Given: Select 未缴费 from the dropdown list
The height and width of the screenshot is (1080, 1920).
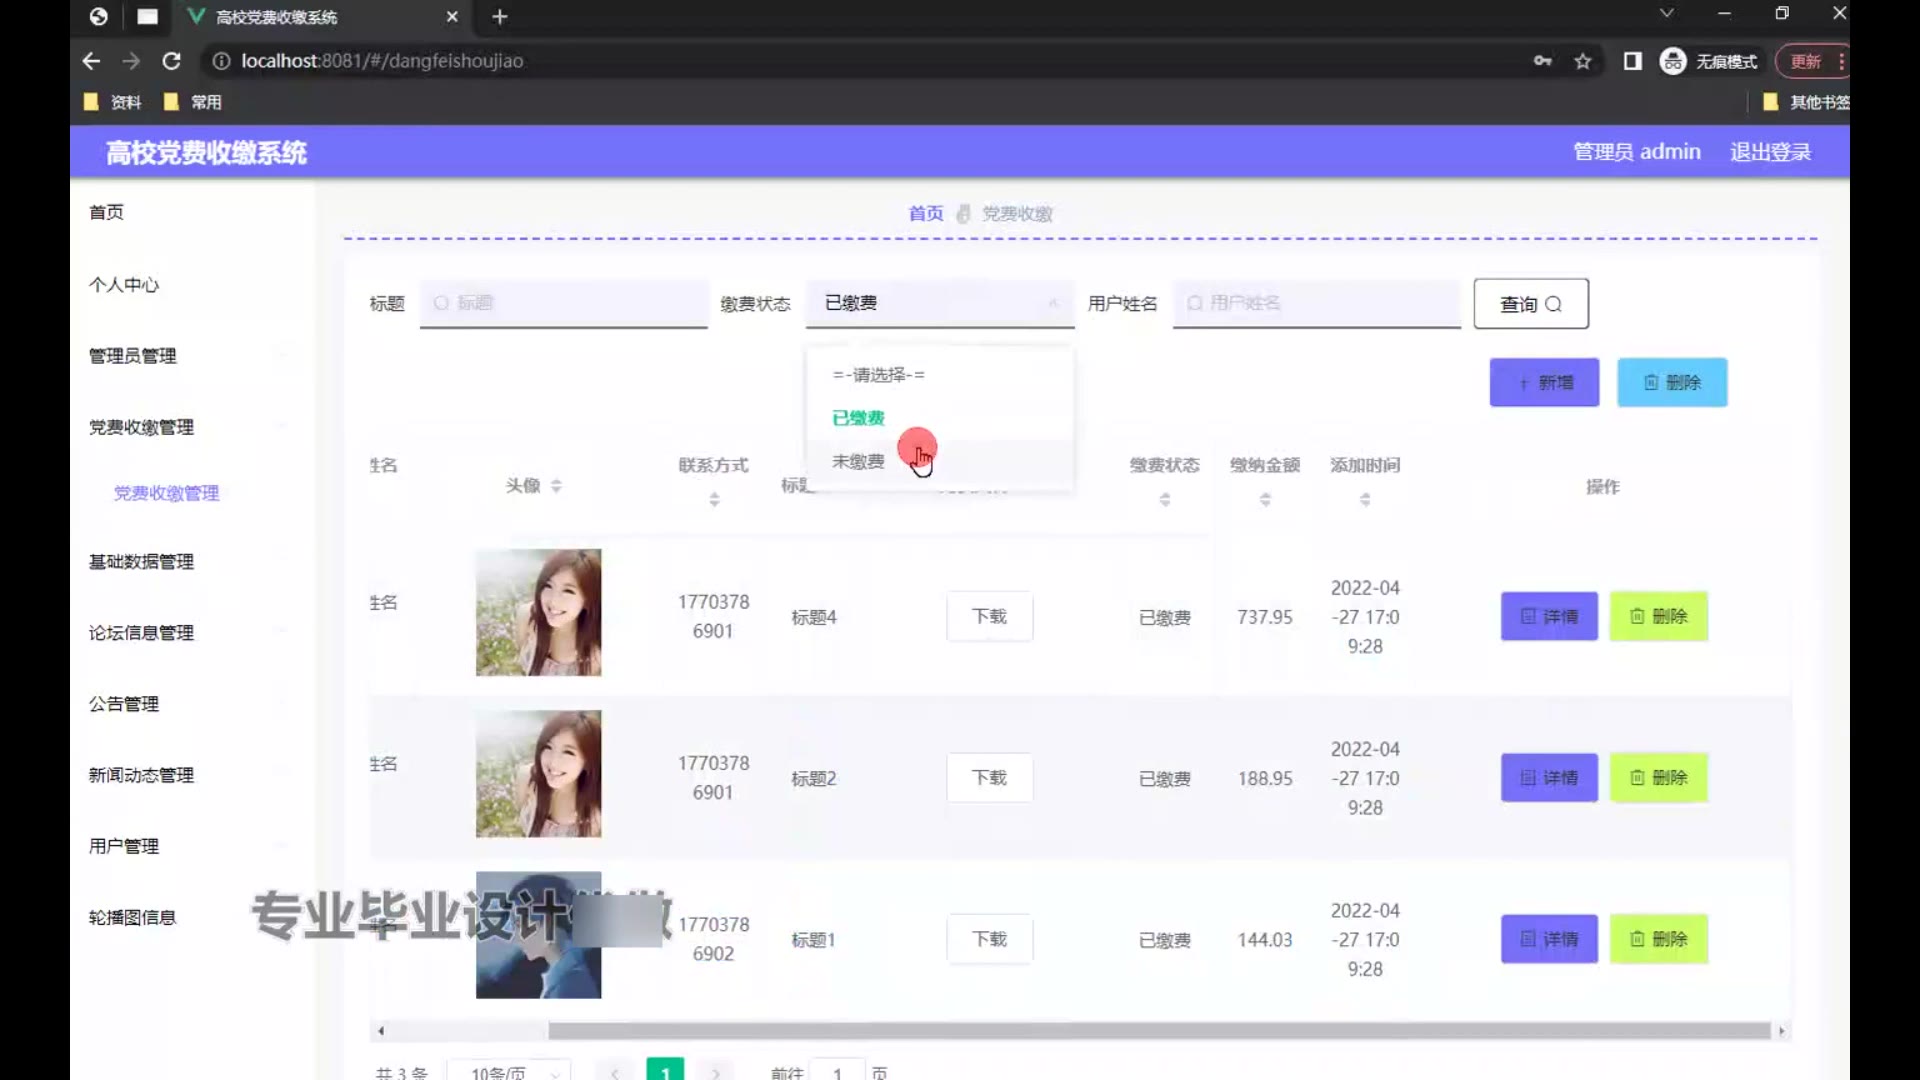Looking at the screenshot, I should (858, 461).
